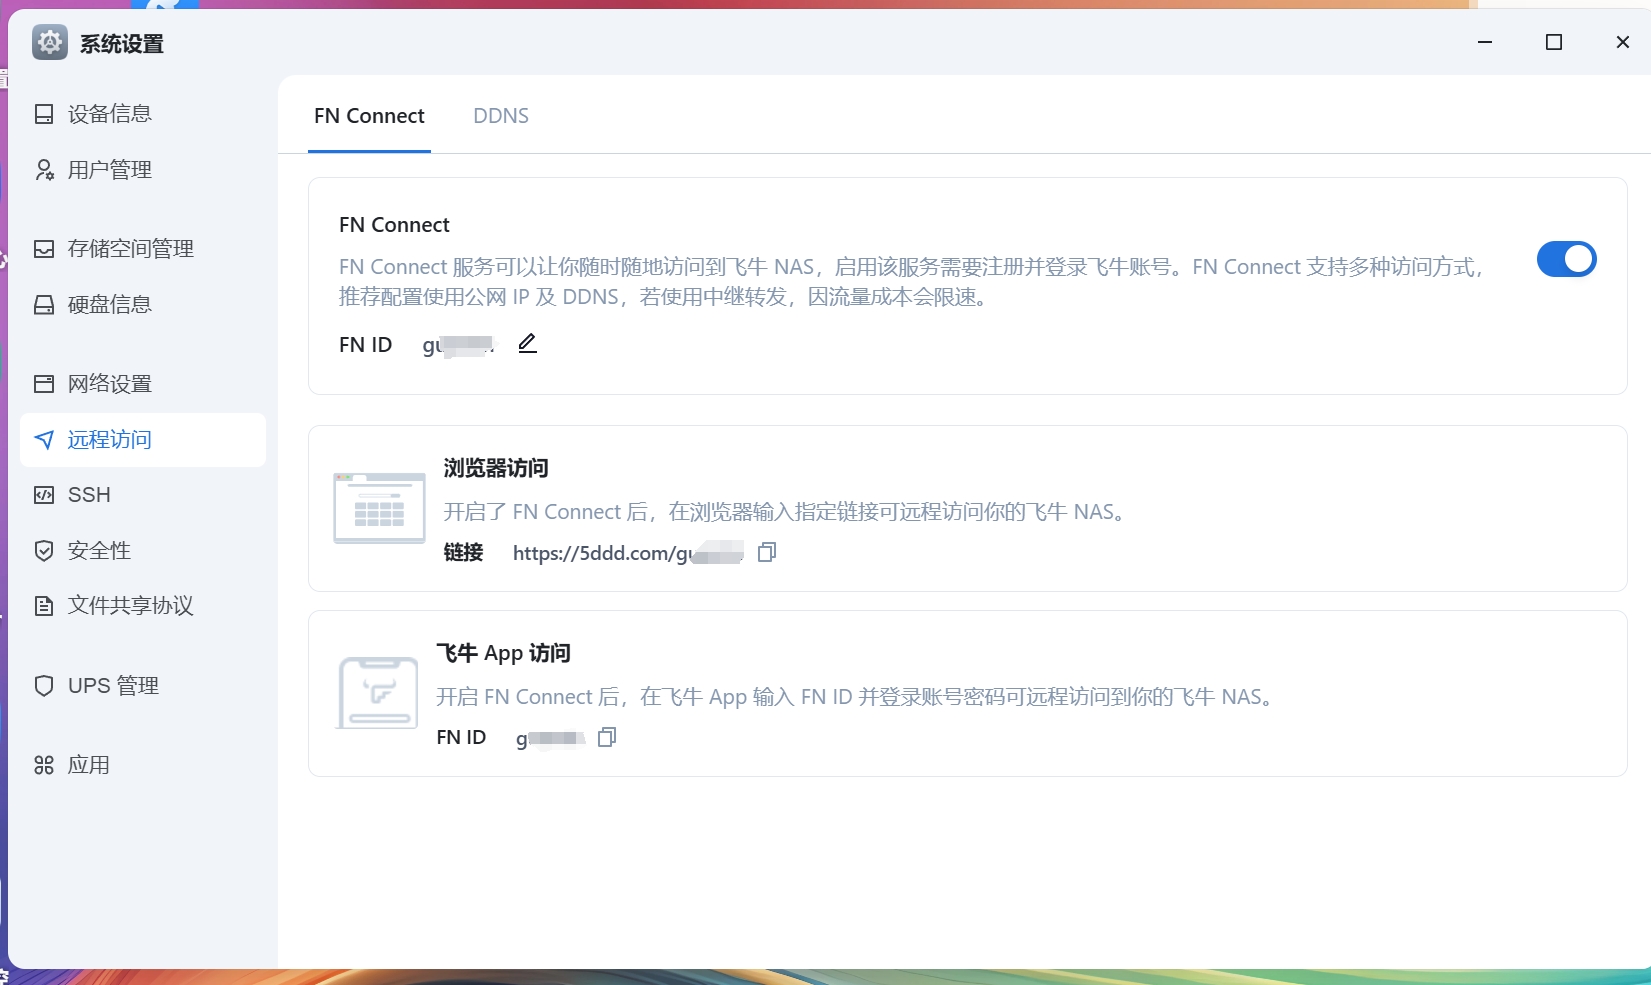
Task: Open the SSH settings page
Action: [x=143, y=495]
